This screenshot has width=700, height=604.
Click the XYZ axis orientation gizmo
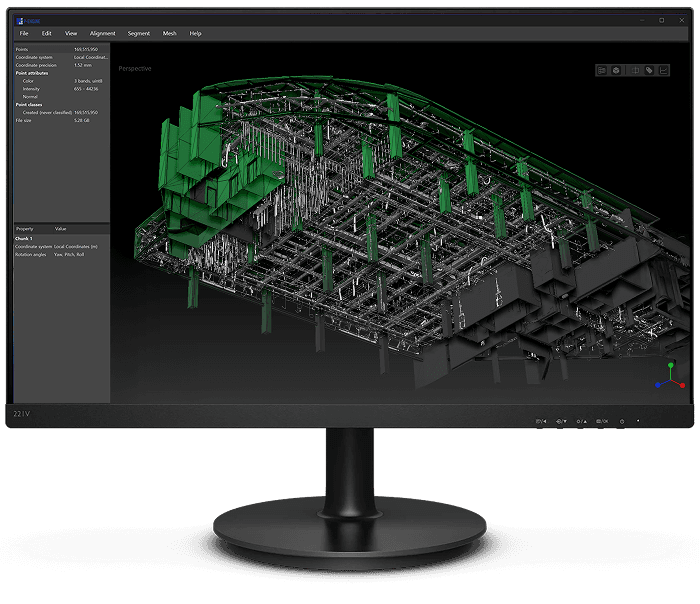point(670,376)
